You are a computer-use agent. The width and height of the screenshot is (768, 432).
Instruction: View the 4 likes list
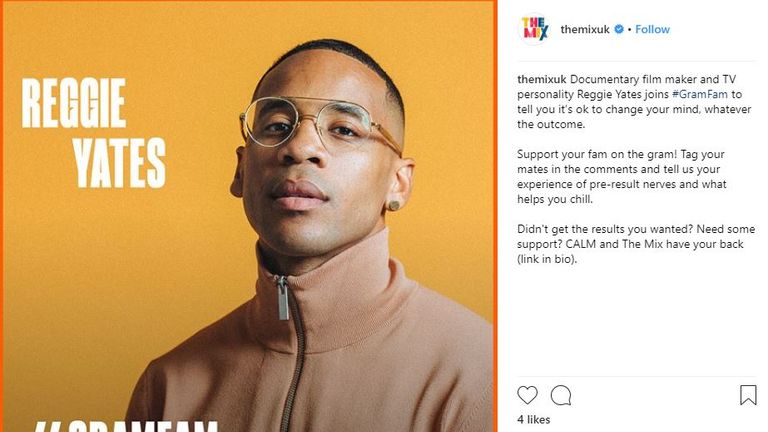point(533,419)
